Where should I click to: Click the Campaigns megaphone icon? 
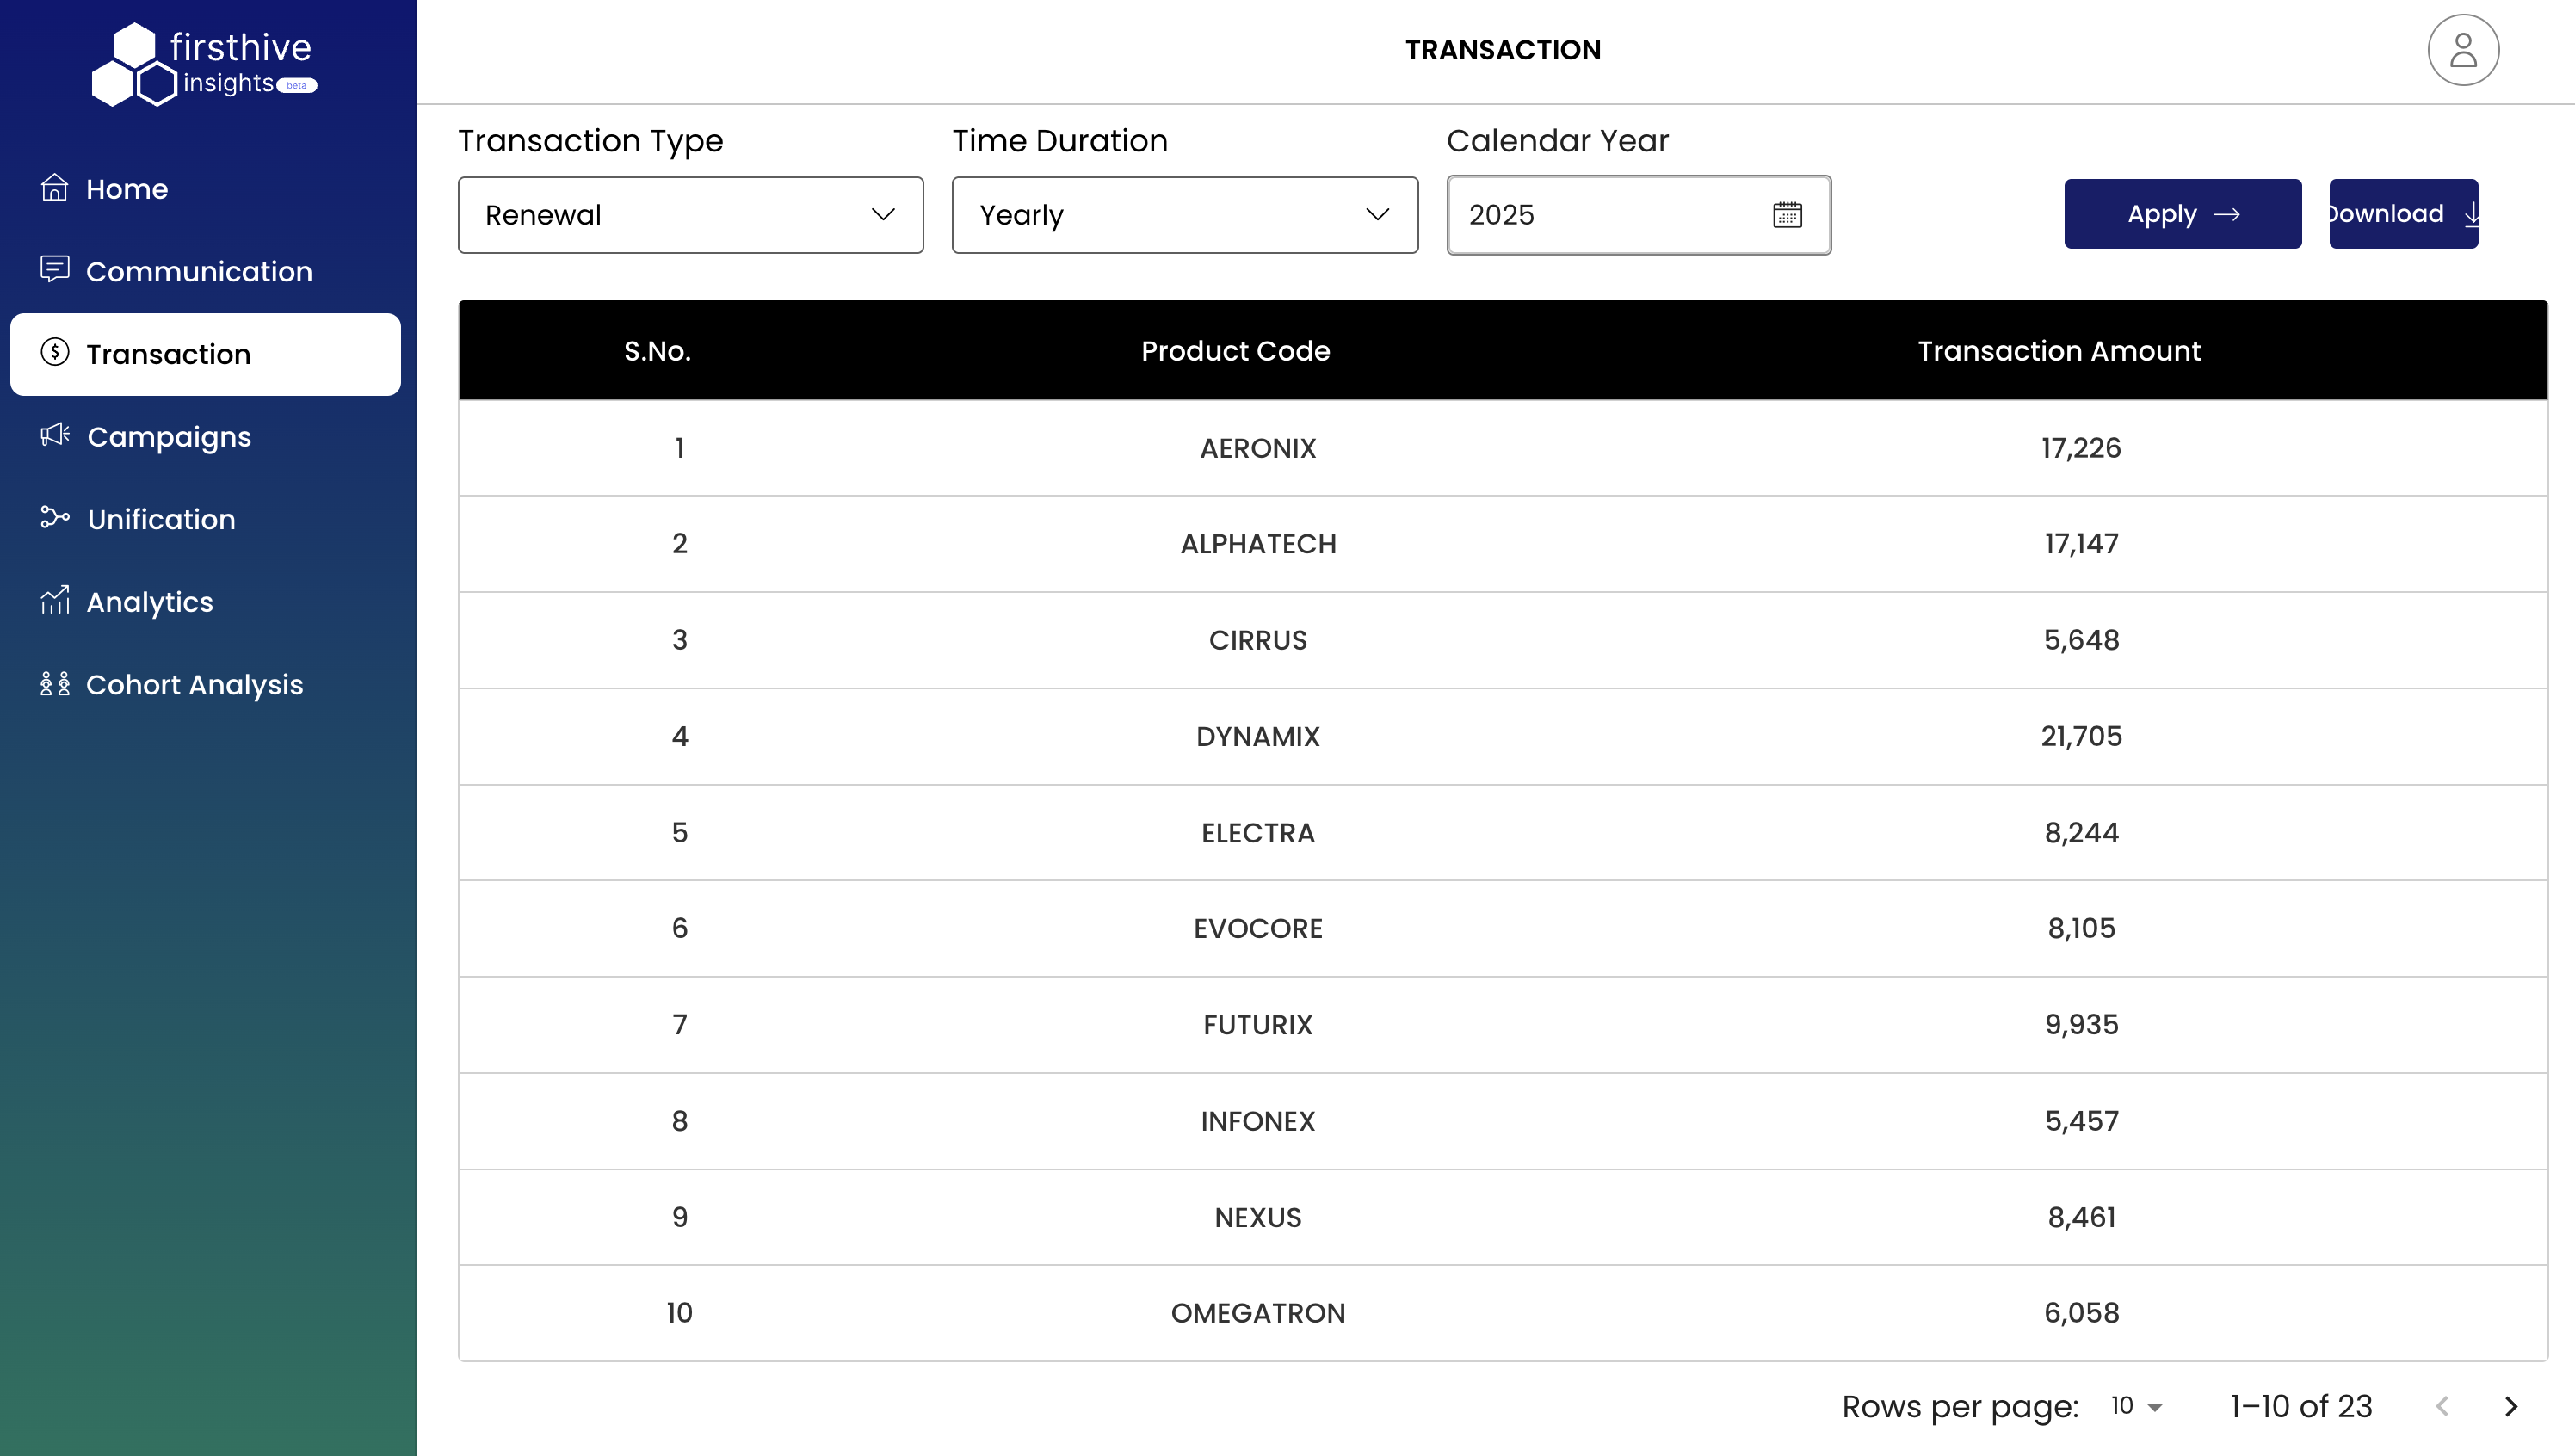54,436
